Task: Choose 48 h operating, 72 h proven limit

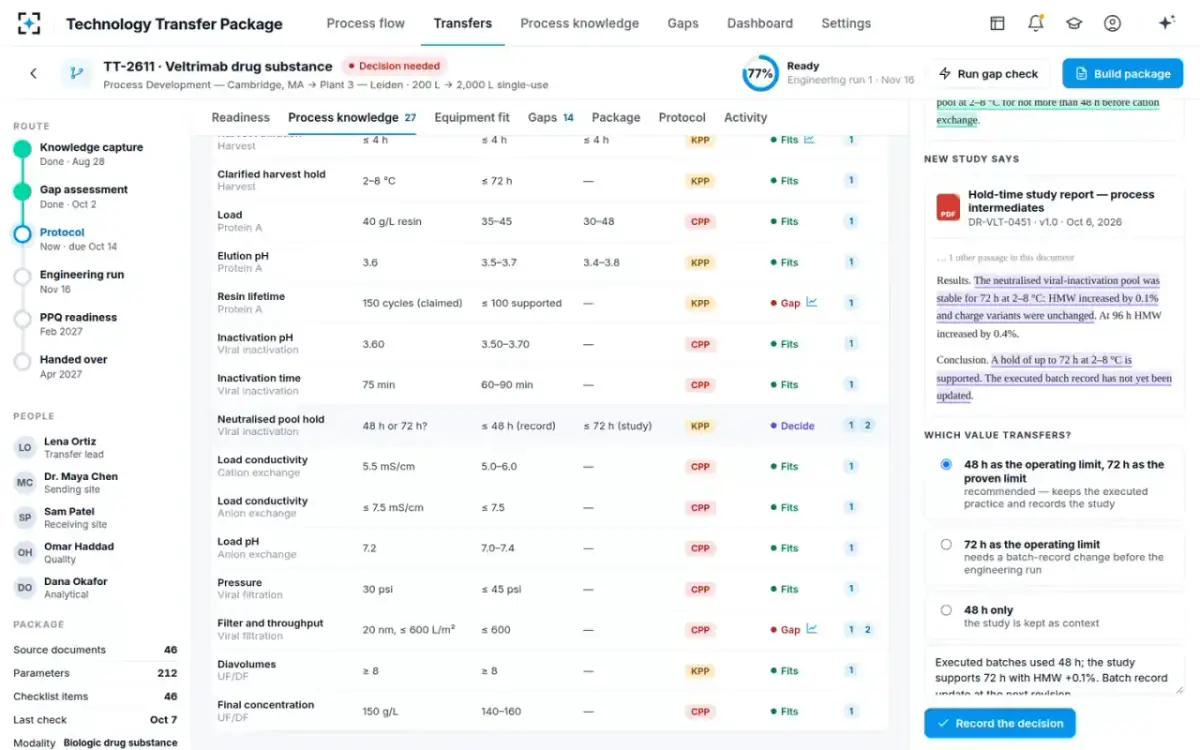Action: [x=946, y=465]
